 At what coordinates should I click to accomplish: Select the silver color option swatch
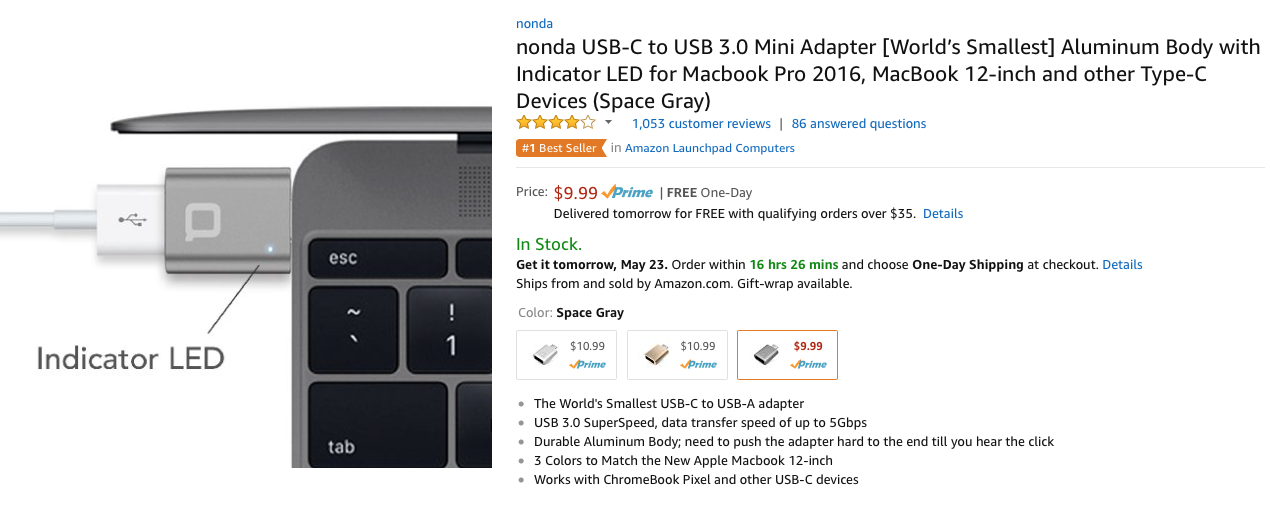tap(566, 355)
